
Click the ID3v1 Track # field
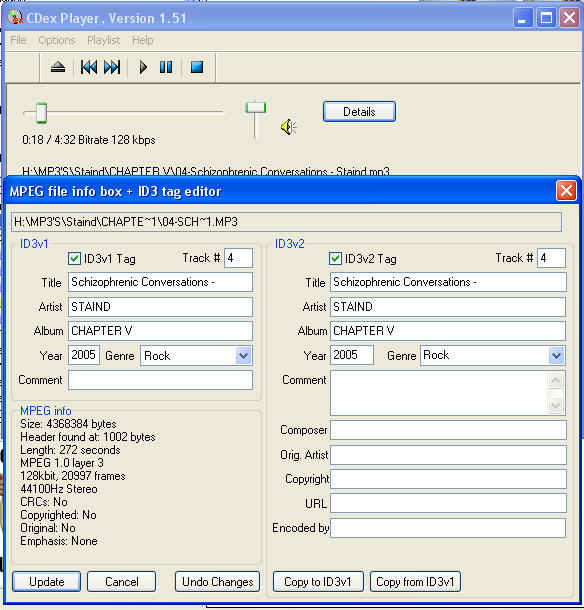coord(238,258)
